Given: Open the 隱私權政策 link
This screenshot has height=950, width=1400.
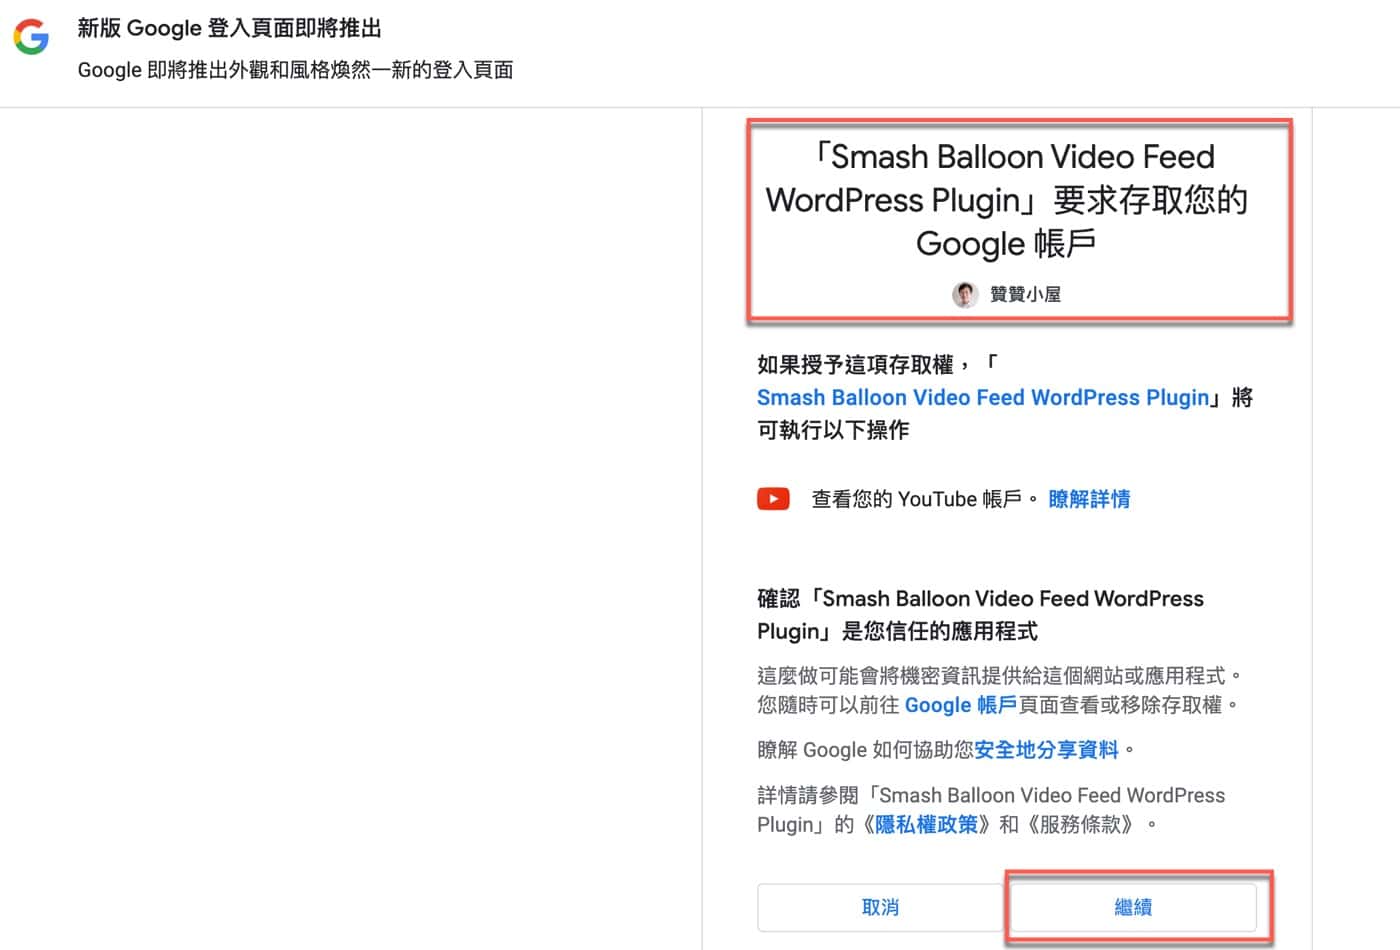Looking at the screenshot, I should tap(926, 825).
